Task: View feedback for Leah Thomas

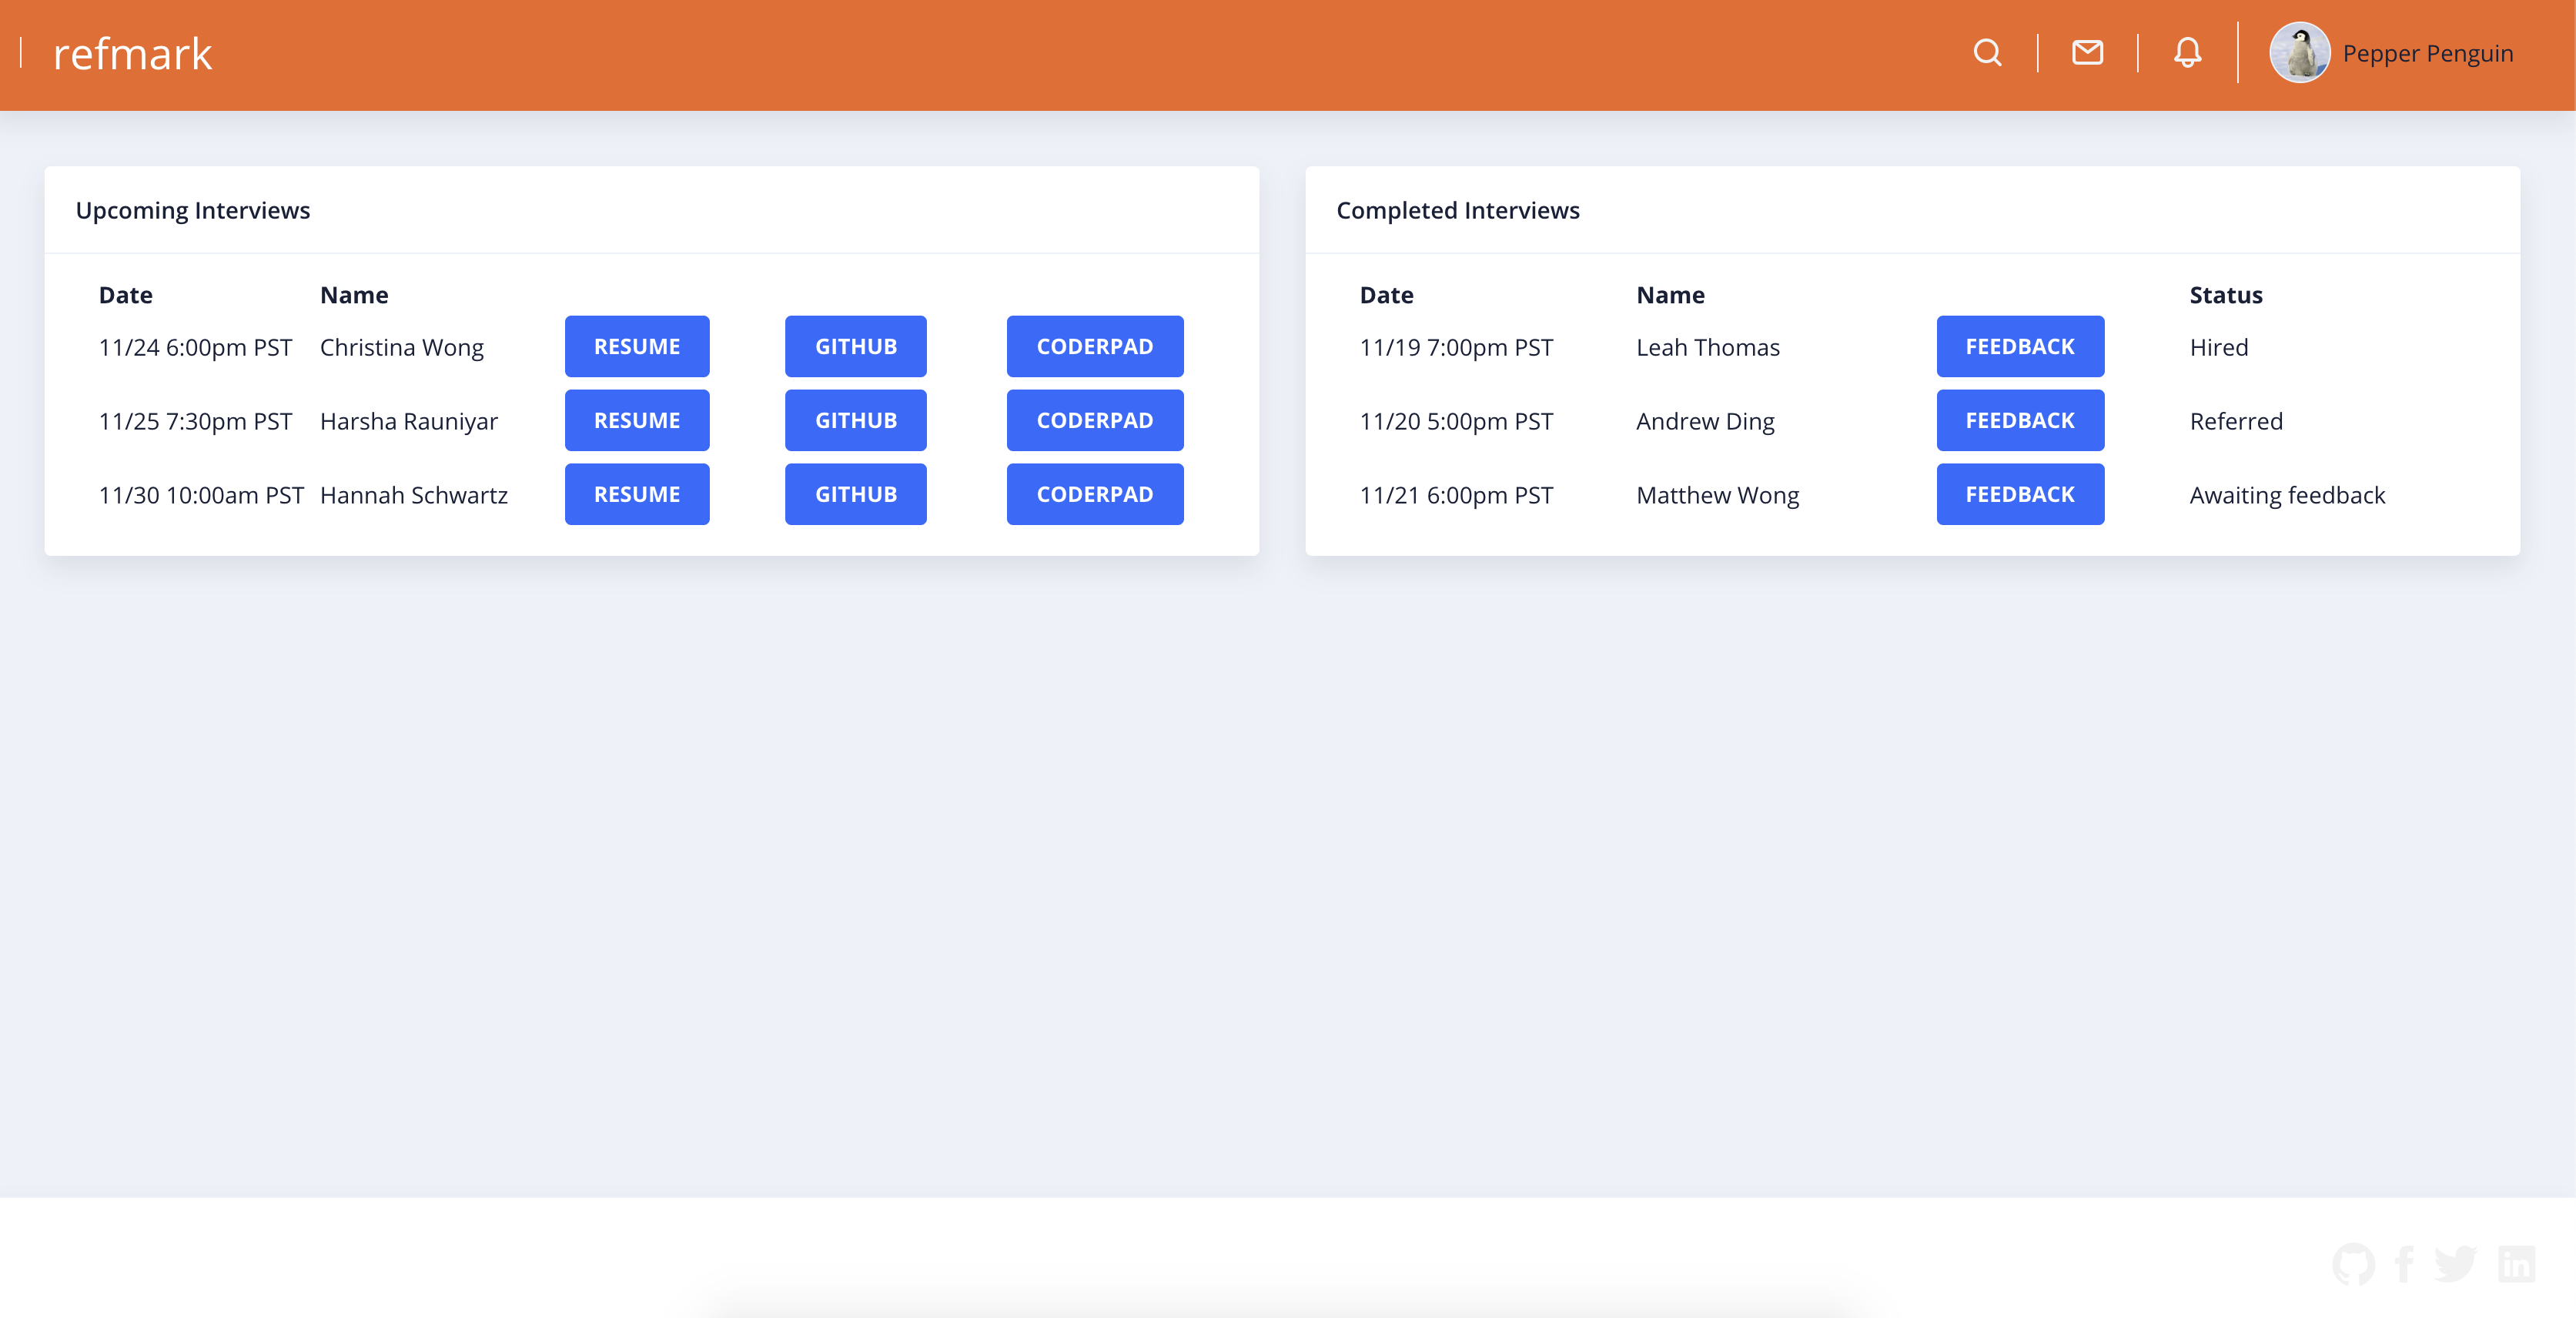Action: (x=2019, y=346)
